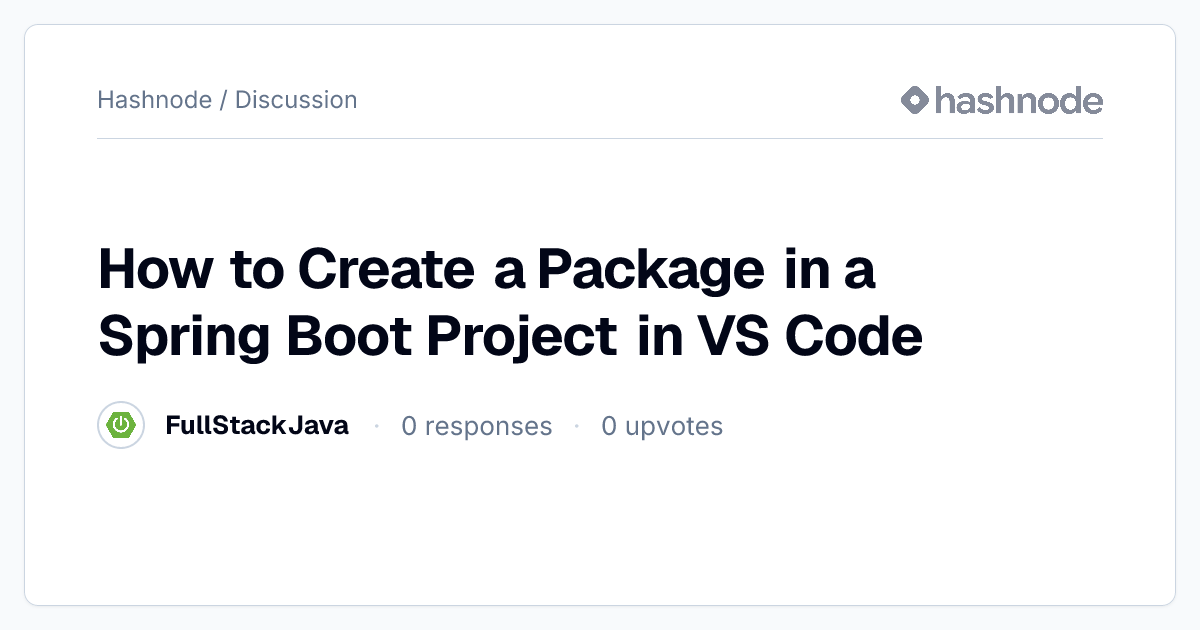Click the 0 upvotes counter
This screenshot has height=630, width=1200.
coord(662,426)
